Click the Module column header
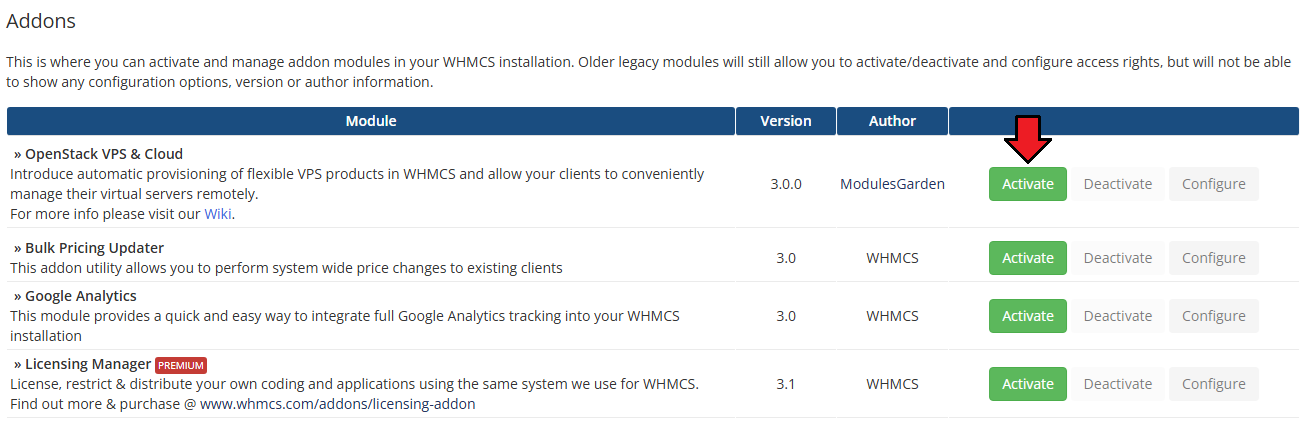The width and height of the screenshot is (1302, 422). pyautogui.click(x=371, y=121)
